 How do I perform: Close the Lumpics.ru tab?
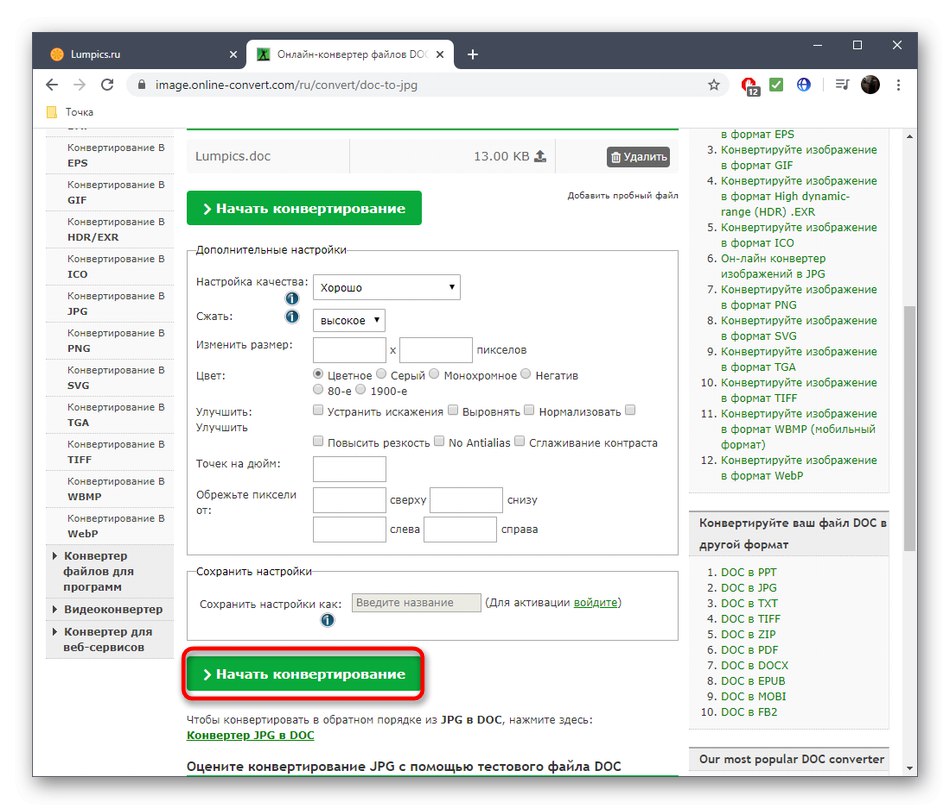tap(233, 55)
